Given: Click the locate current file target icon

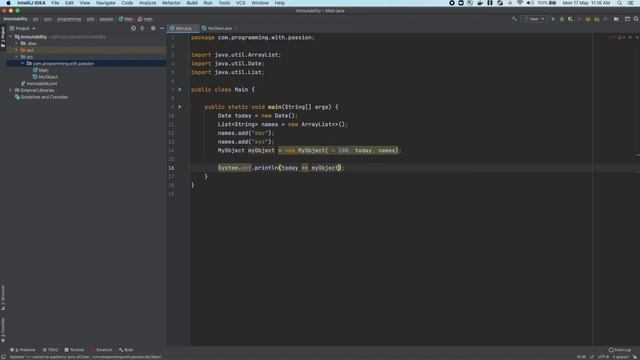Looking at the screenshot, I should pyautogui.click(x=133, y=28).
